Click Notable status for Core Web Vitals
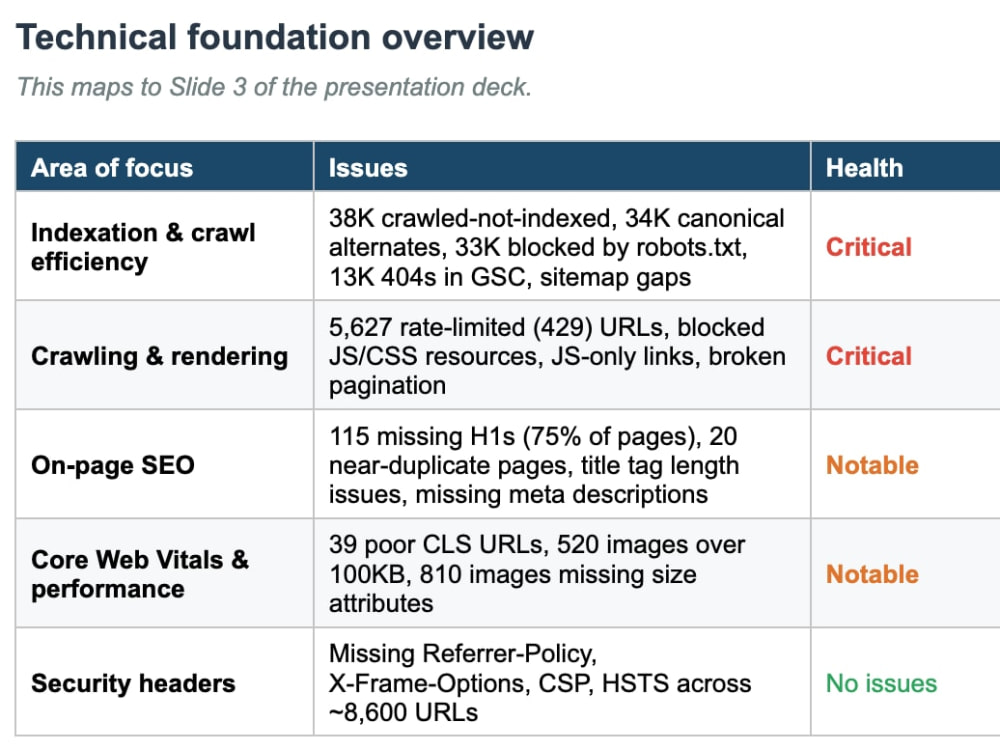The width and height of the screenshot is (1000, 750). (872, 574)
